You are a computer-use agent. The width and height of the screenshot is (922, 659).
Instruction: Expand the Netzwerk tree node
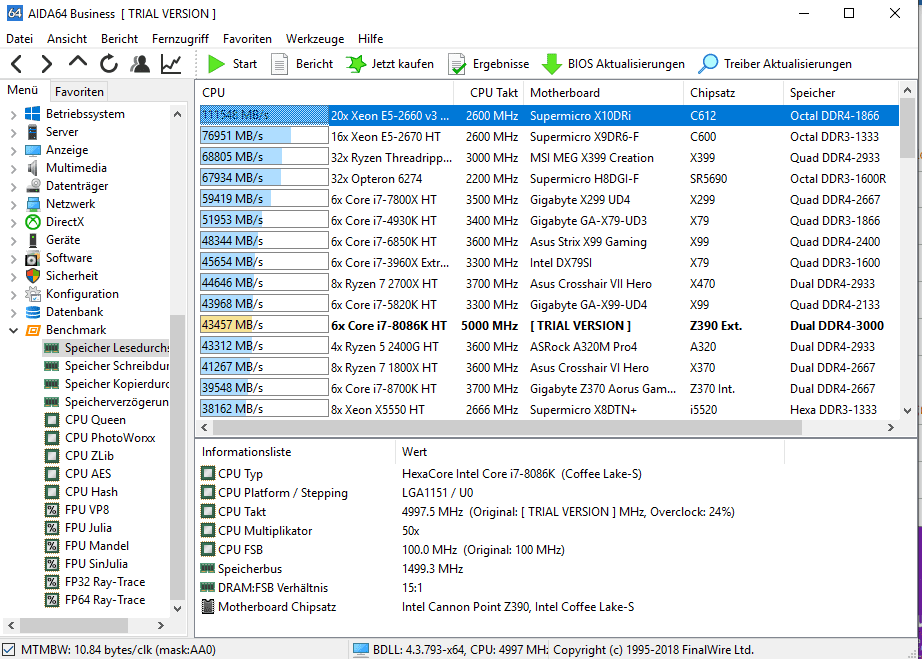click(13, 205)
